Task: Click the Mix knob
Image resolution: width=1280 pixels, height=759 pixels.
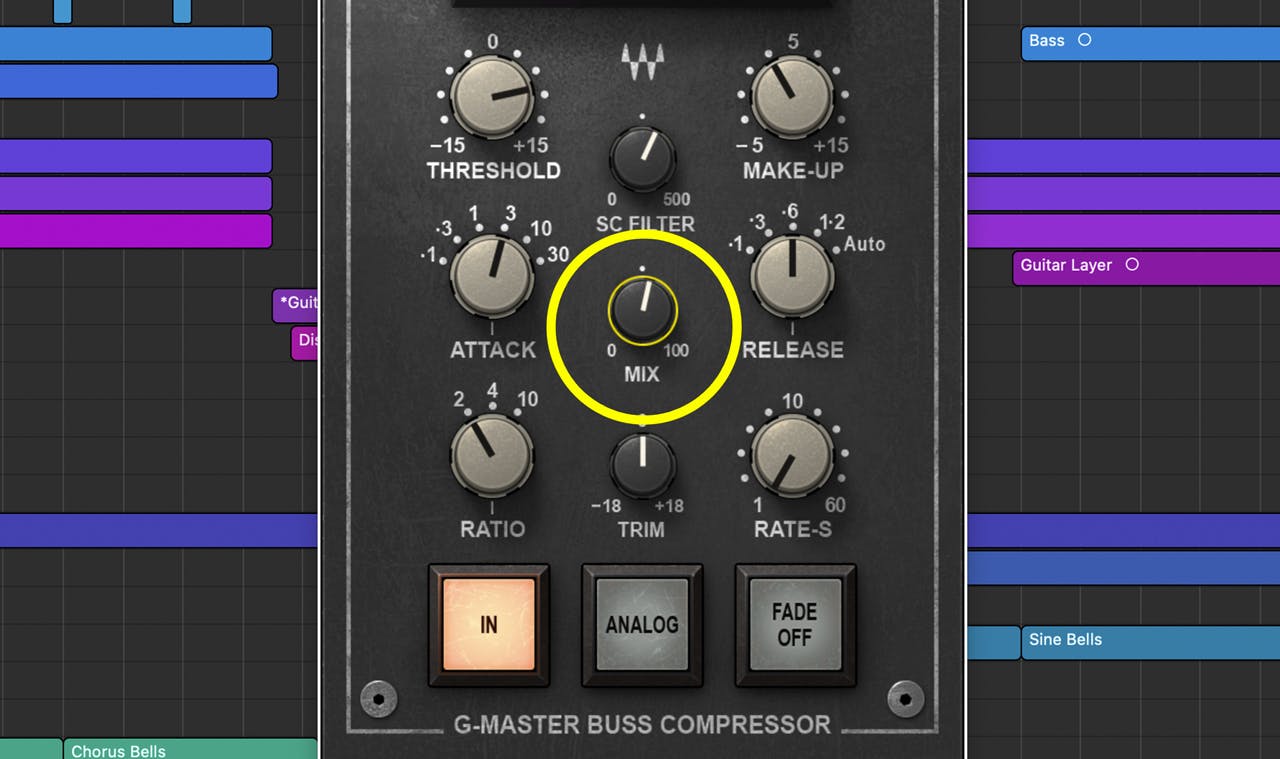Action: point(642,310)
